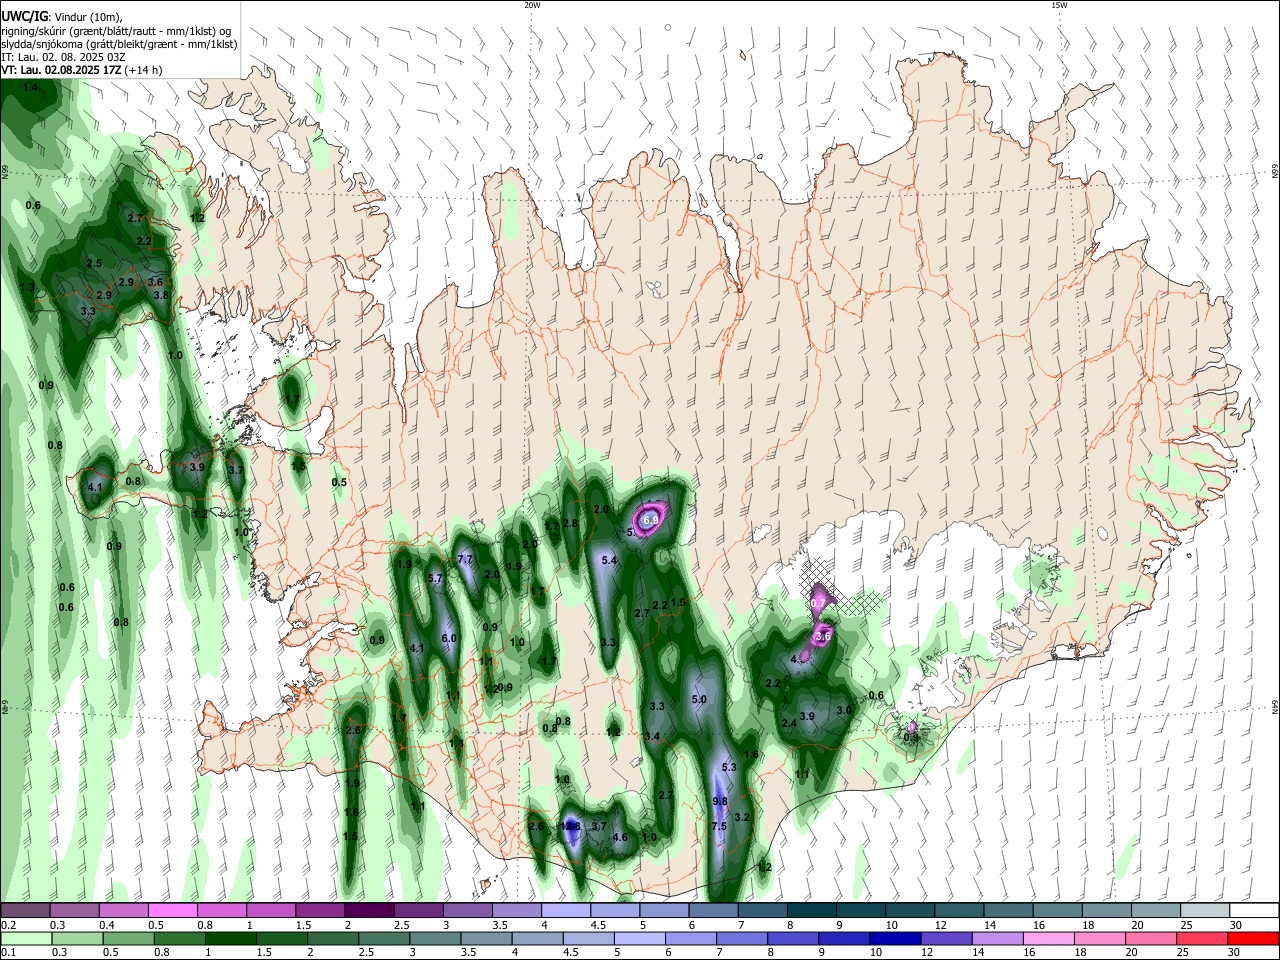Click the white snow swatch above label 30
This screenshot has width=1280, height=960.
pyautogui.click(x=1254, y=911)
